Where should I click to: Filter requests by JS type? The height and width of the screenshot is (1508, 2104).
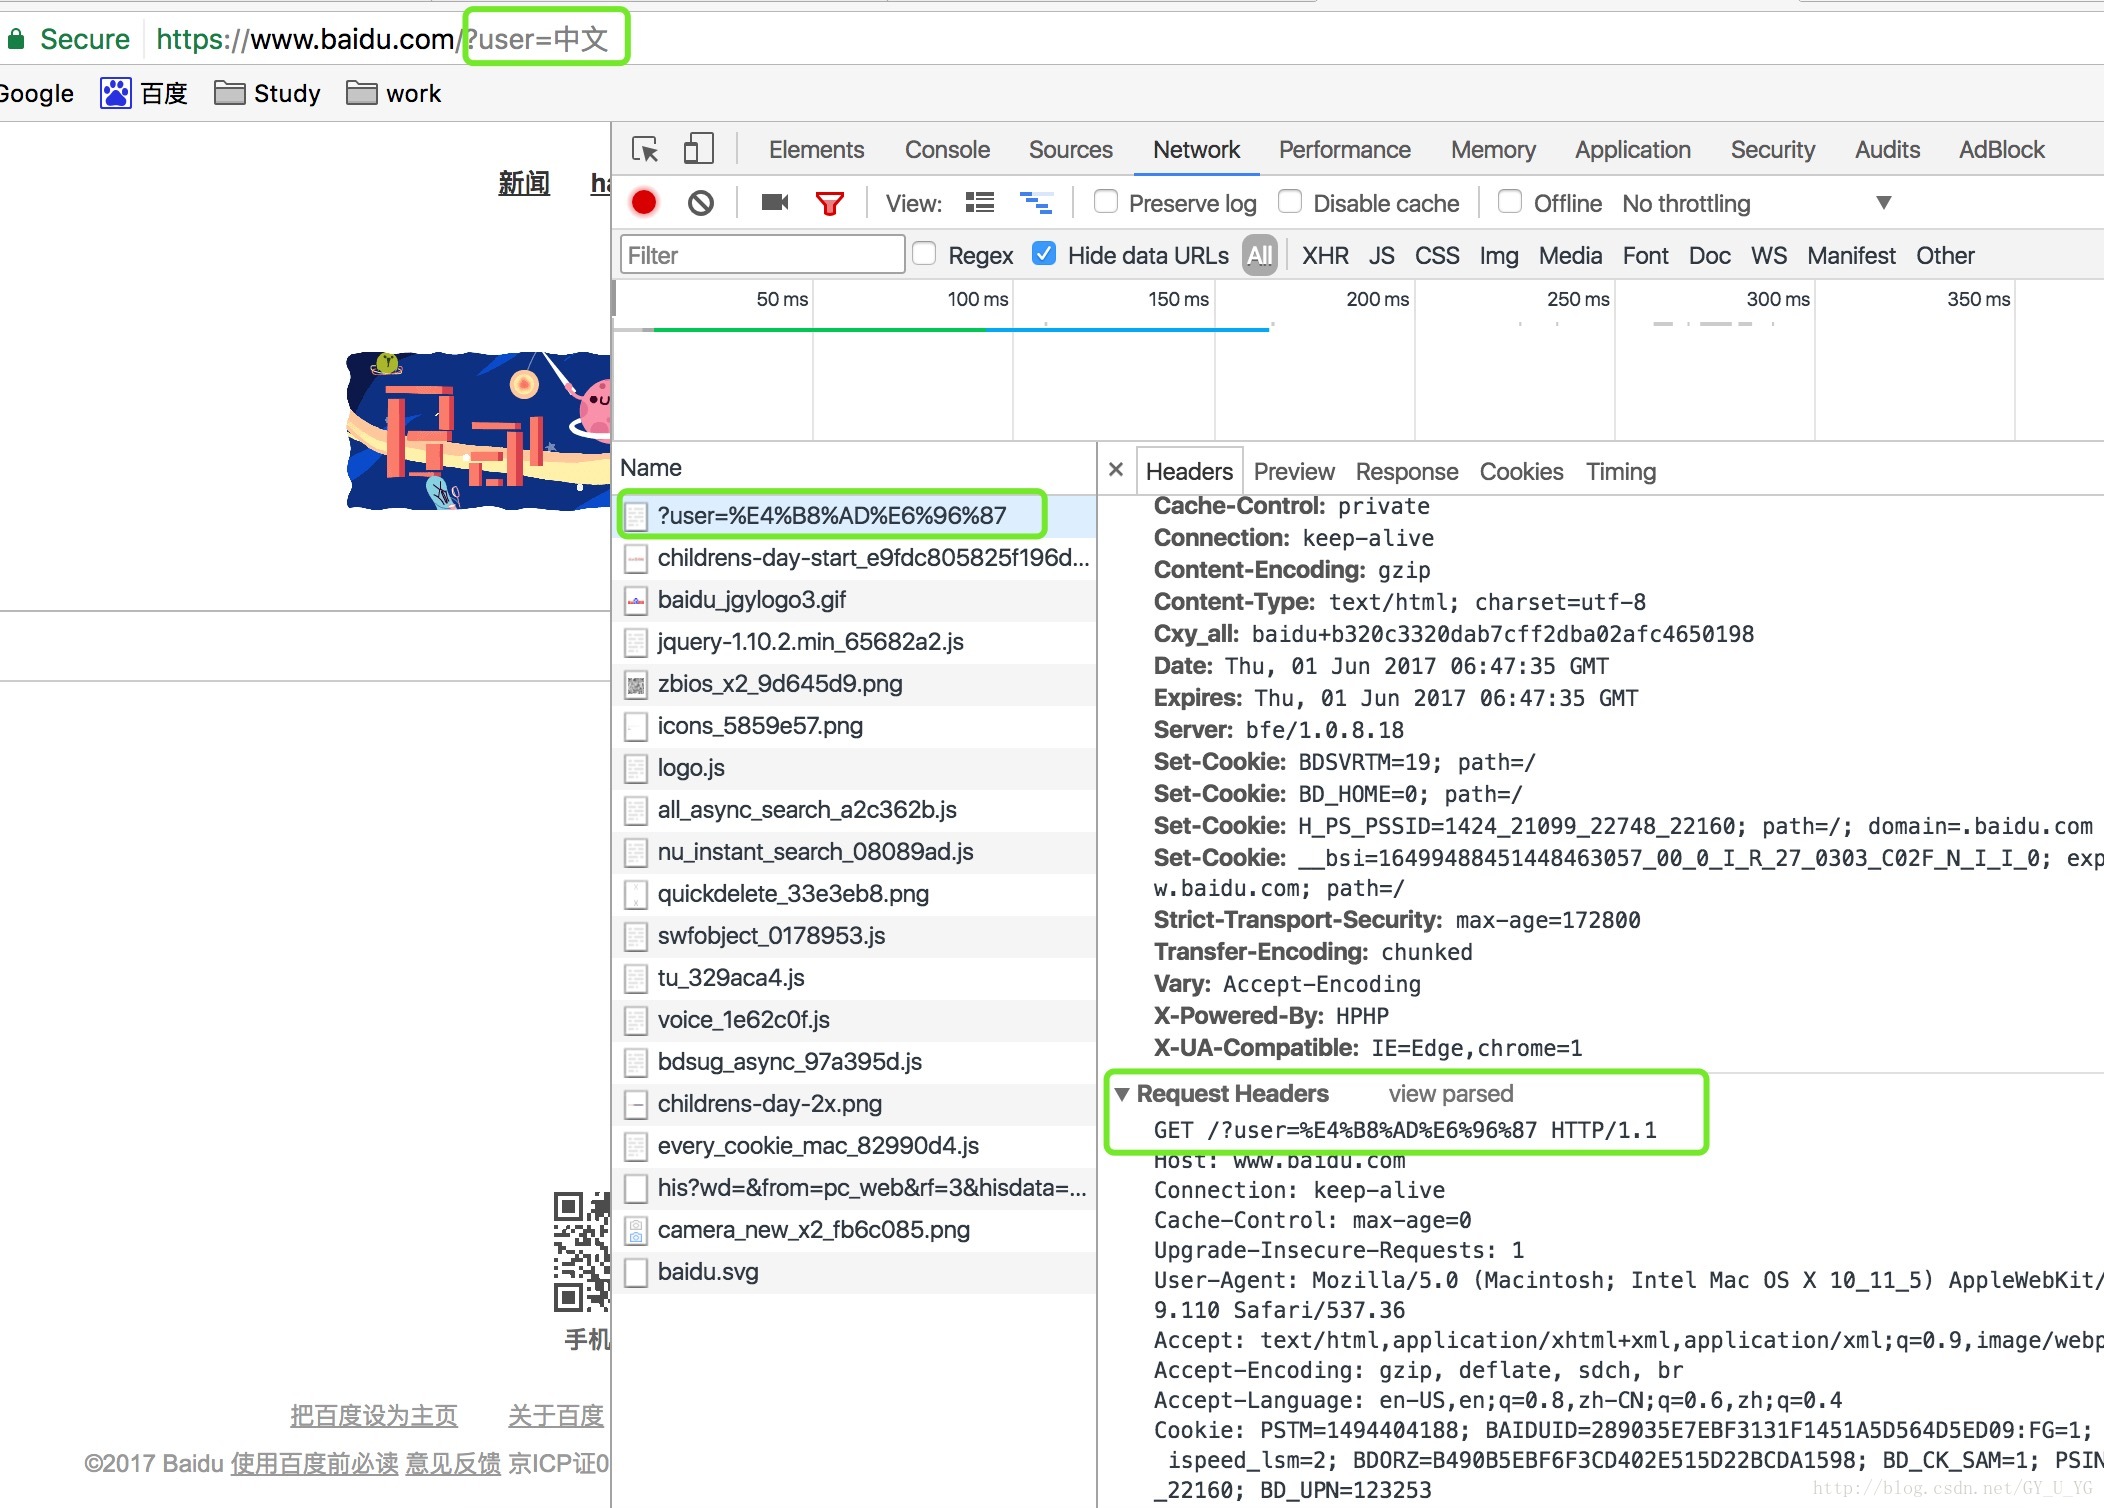click(x=1381, y=256)
